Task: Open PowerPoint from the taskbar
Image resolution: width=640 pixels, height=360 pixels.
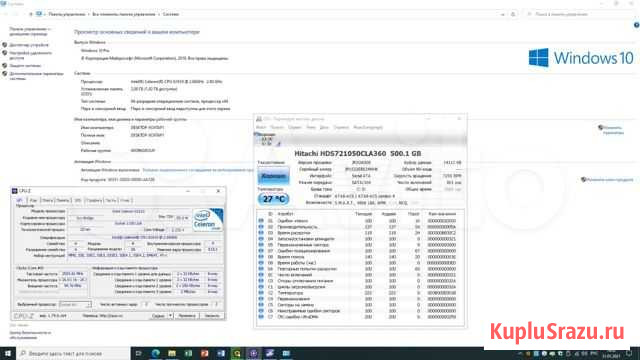Action: click(204, 353)
